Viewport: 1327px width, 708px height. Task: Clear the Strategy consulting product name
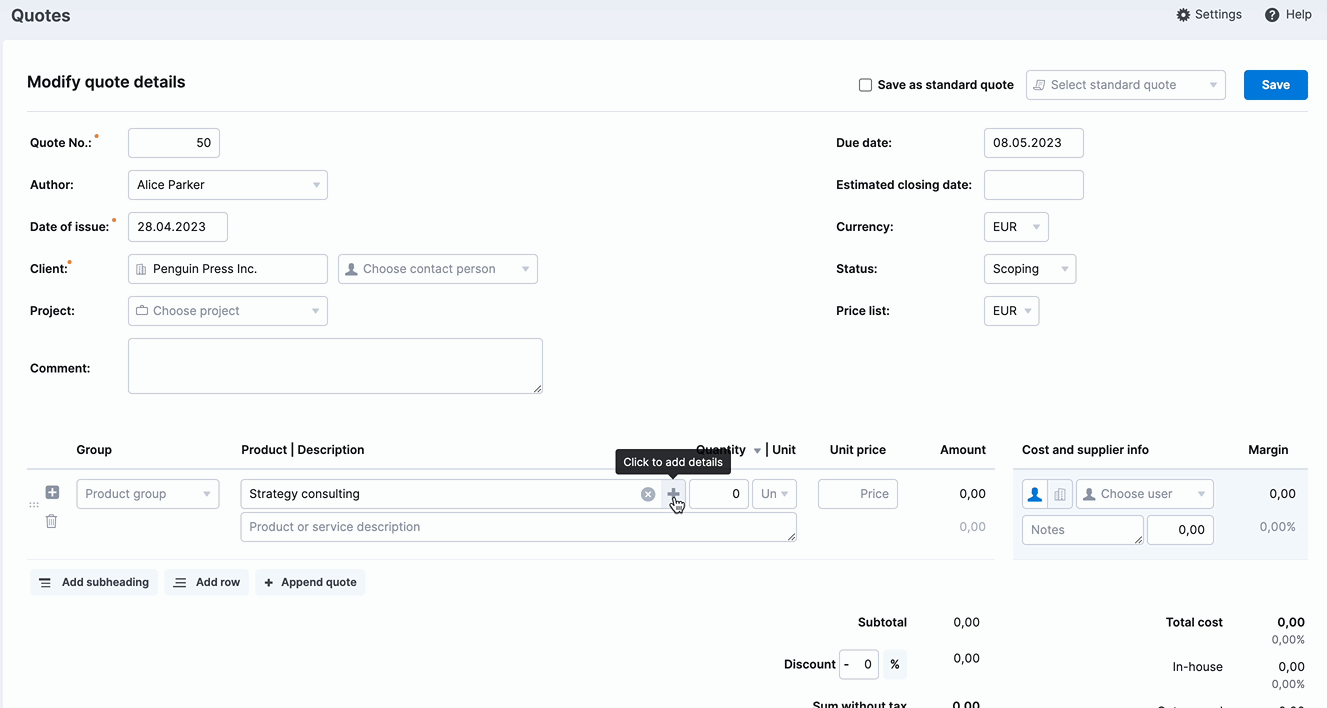tap(648, 494)
